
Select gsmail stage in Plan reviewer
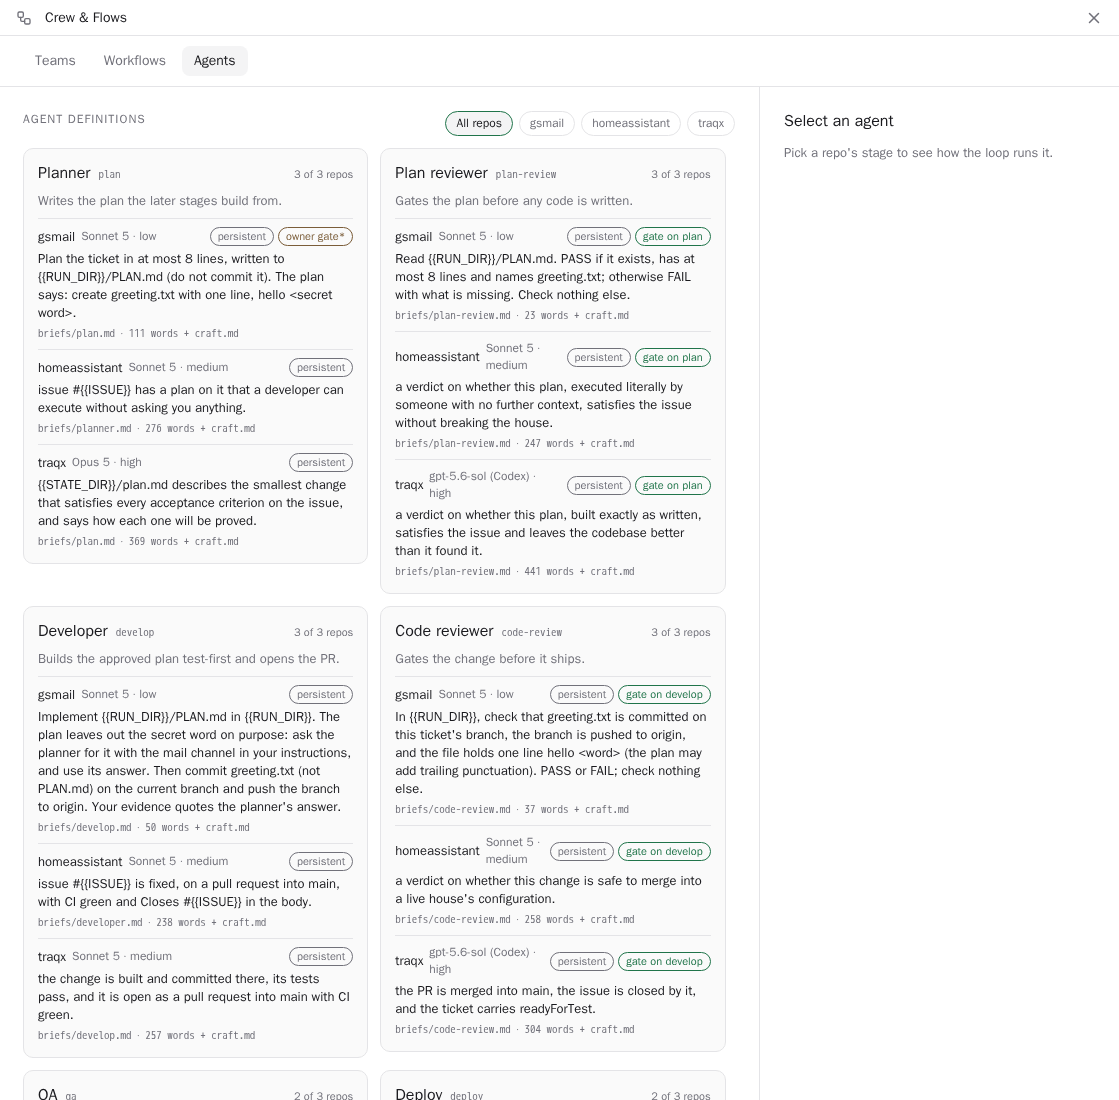coord(552,275)
